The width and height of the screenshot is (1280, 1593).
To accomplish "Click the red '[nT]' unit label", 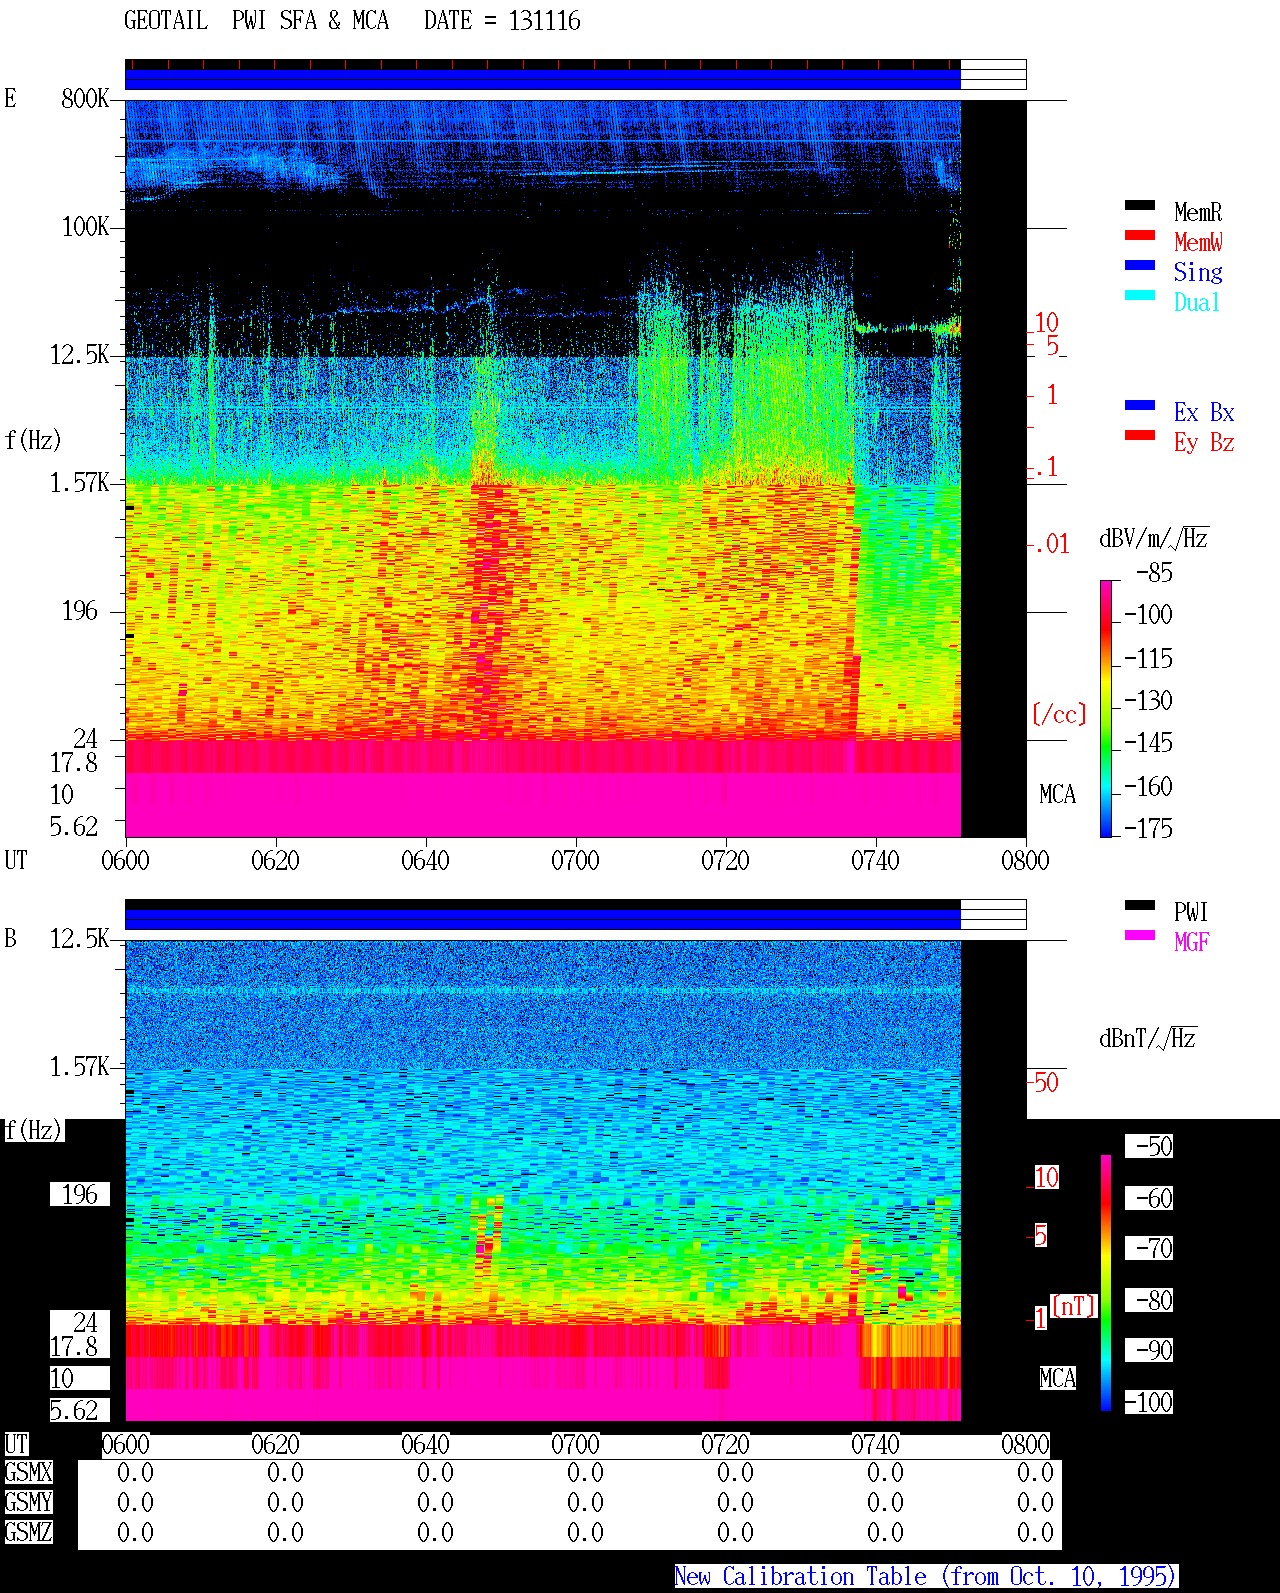I will [x=1074, y=1306].
